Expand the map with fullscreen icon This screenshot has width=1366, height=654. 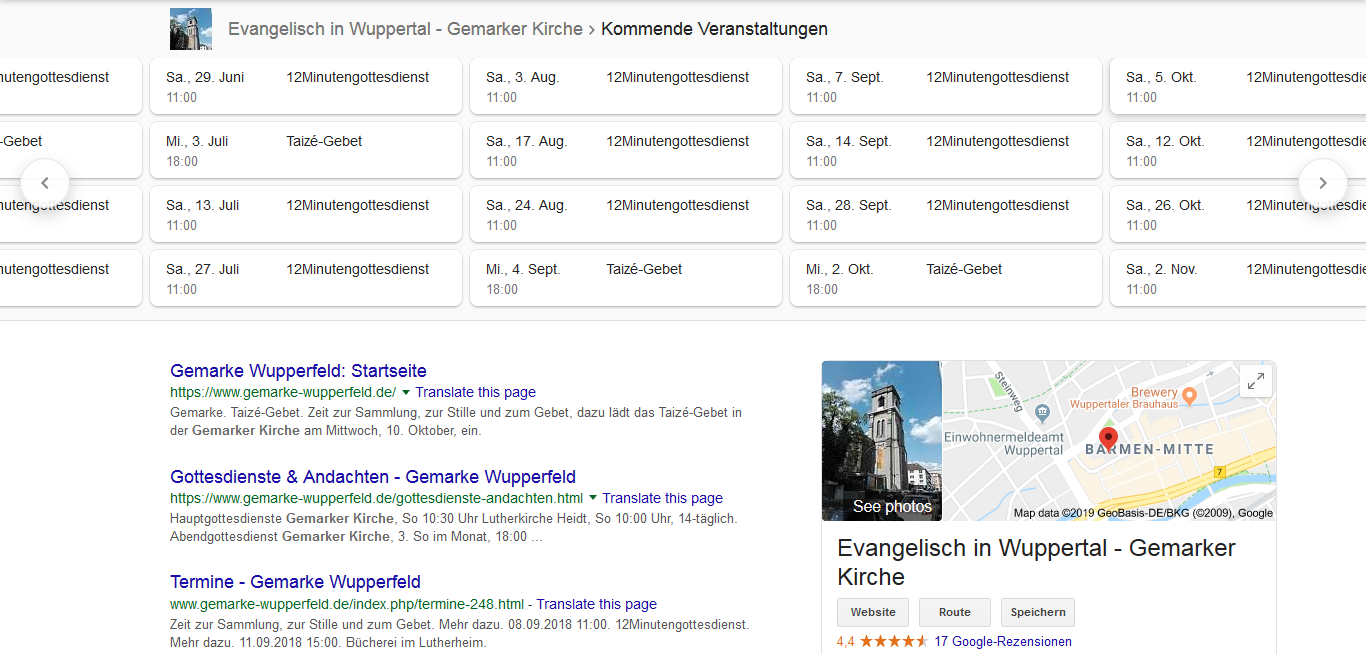(1256, 381)
